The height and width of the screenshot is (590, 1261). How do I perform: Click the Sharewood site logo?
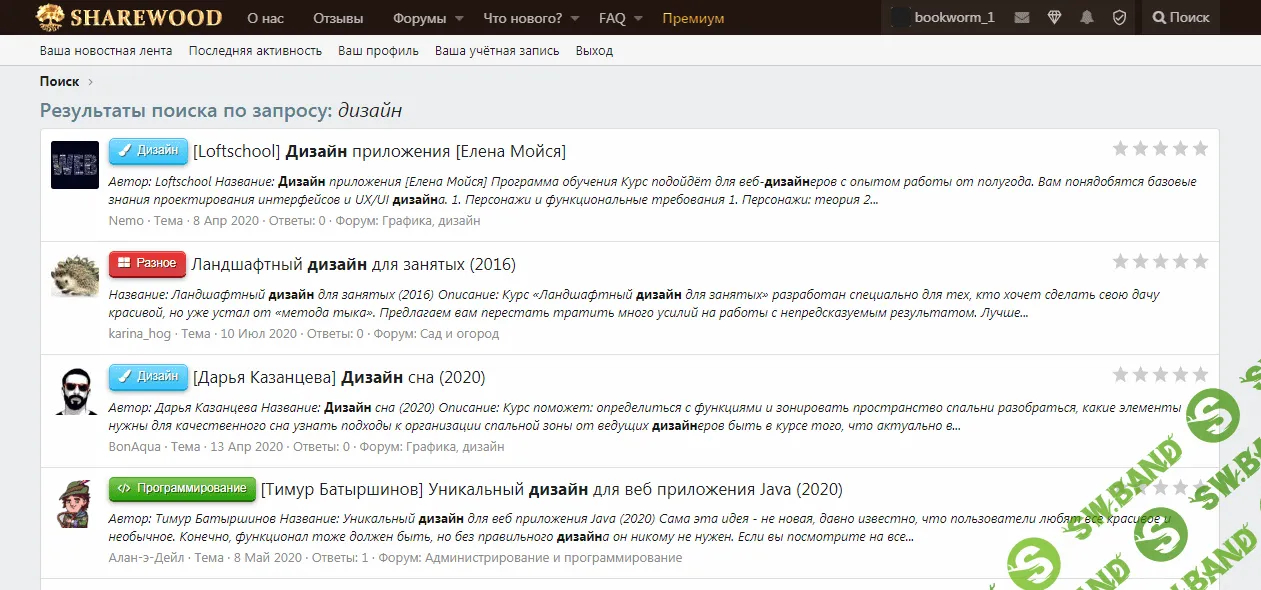[129, 18]
